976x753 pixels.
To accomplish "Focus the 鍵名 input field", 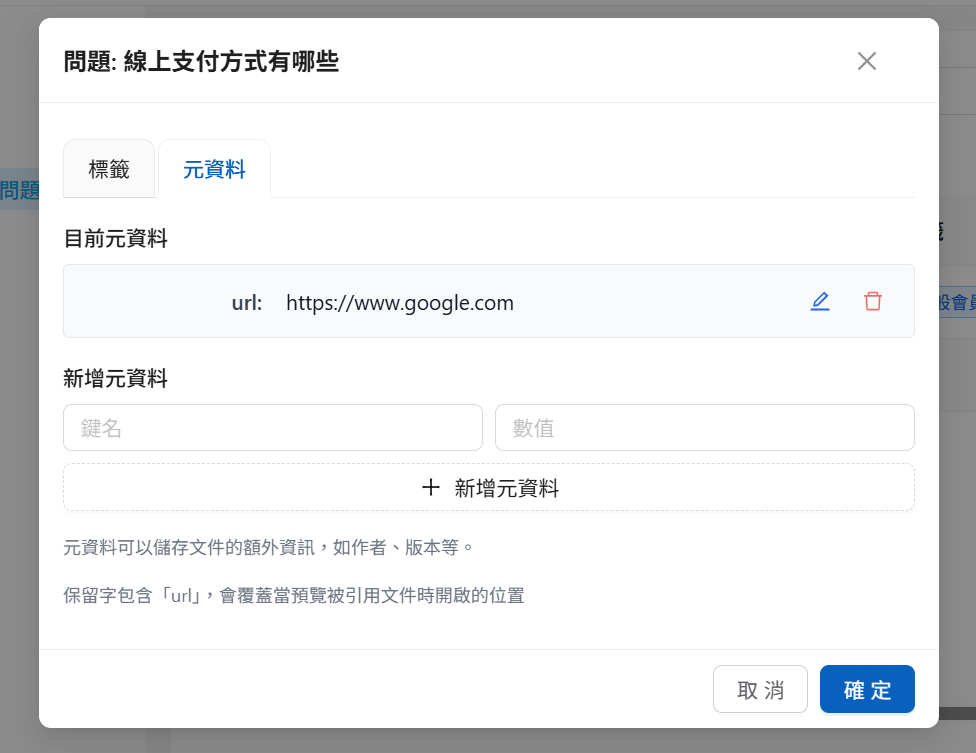I will 272,428.
